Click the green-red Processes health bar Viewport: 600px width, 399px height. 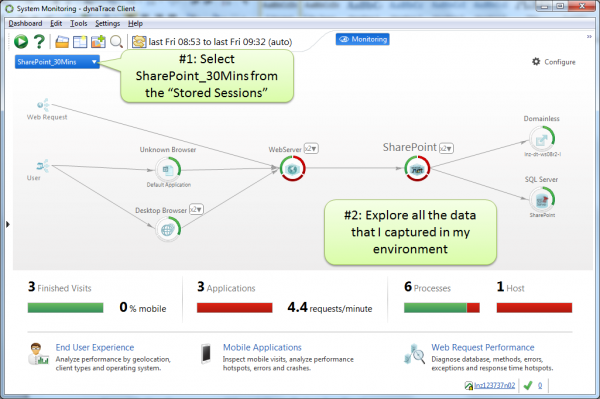[x=442, y=308]
